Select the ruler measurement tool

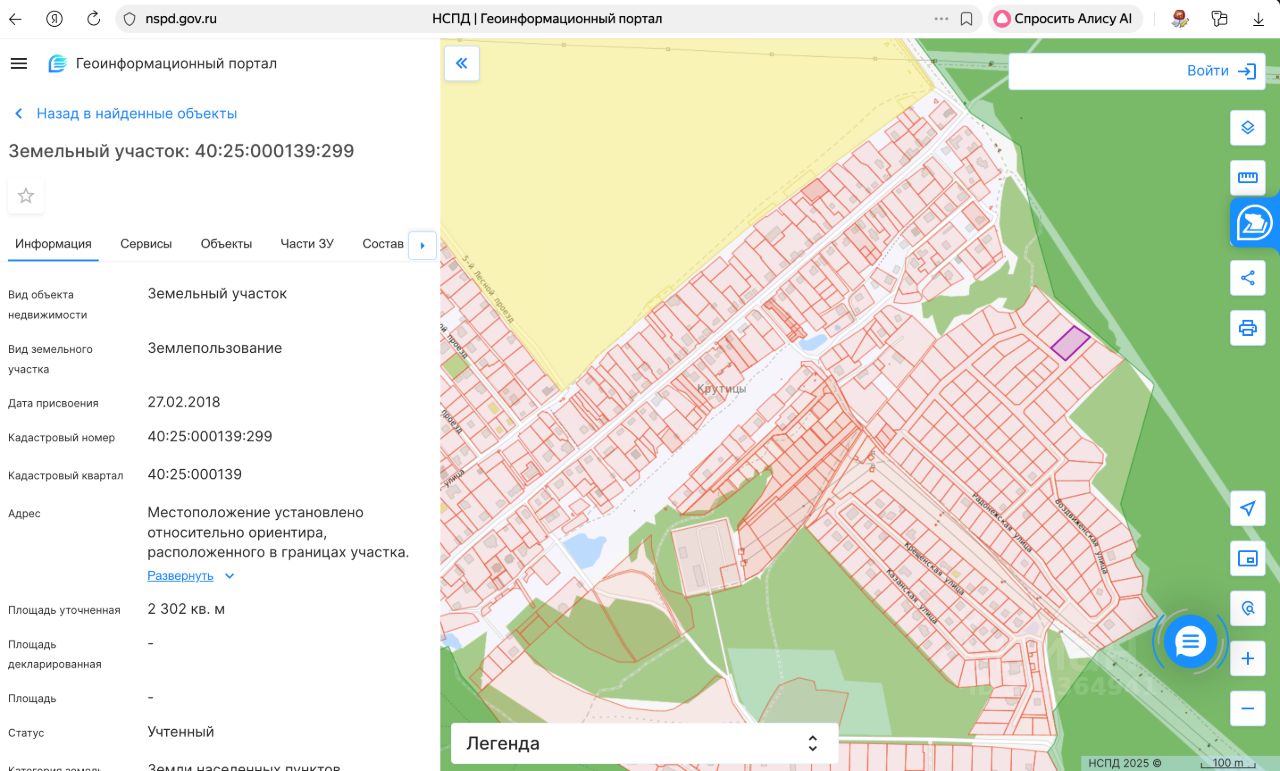coord(1247,178)
